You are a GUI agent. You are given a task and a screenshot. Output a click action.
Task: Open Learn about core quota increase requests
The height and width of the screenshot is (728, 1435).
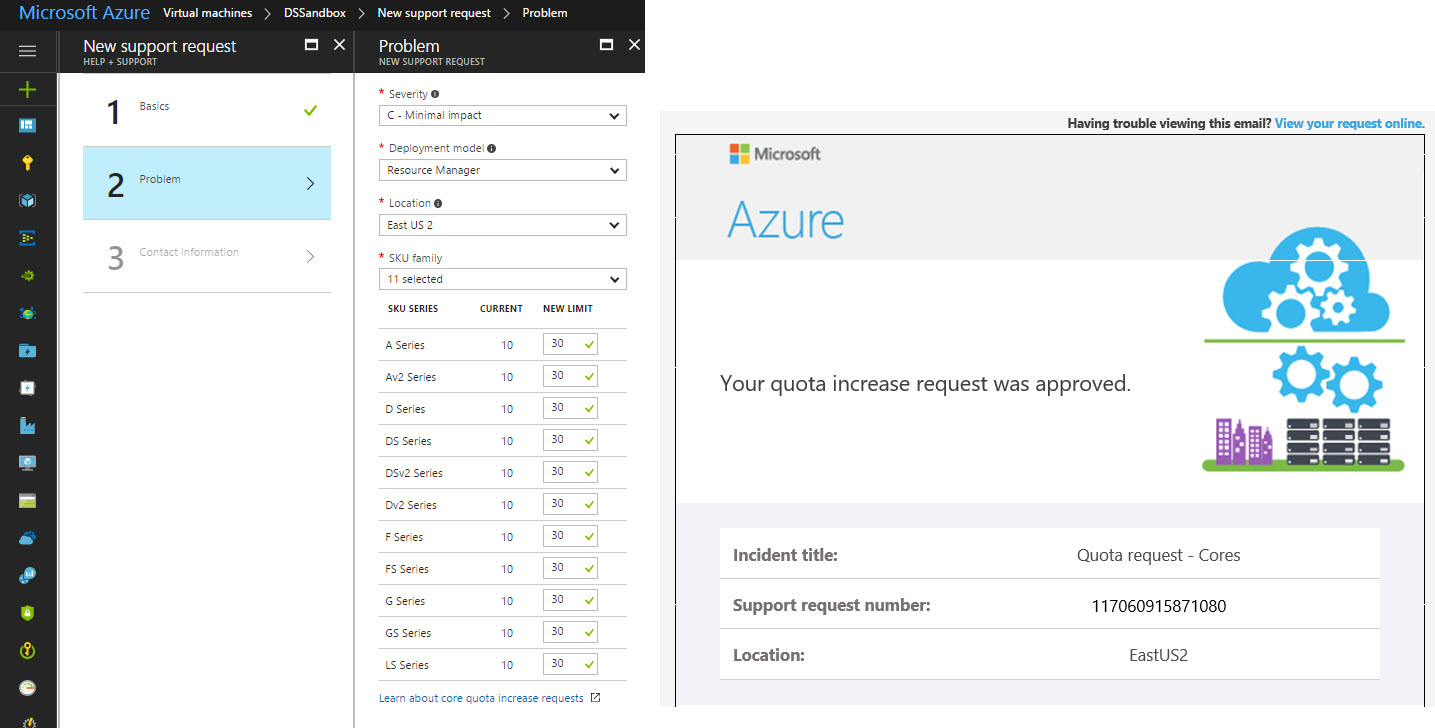point(481,698)
